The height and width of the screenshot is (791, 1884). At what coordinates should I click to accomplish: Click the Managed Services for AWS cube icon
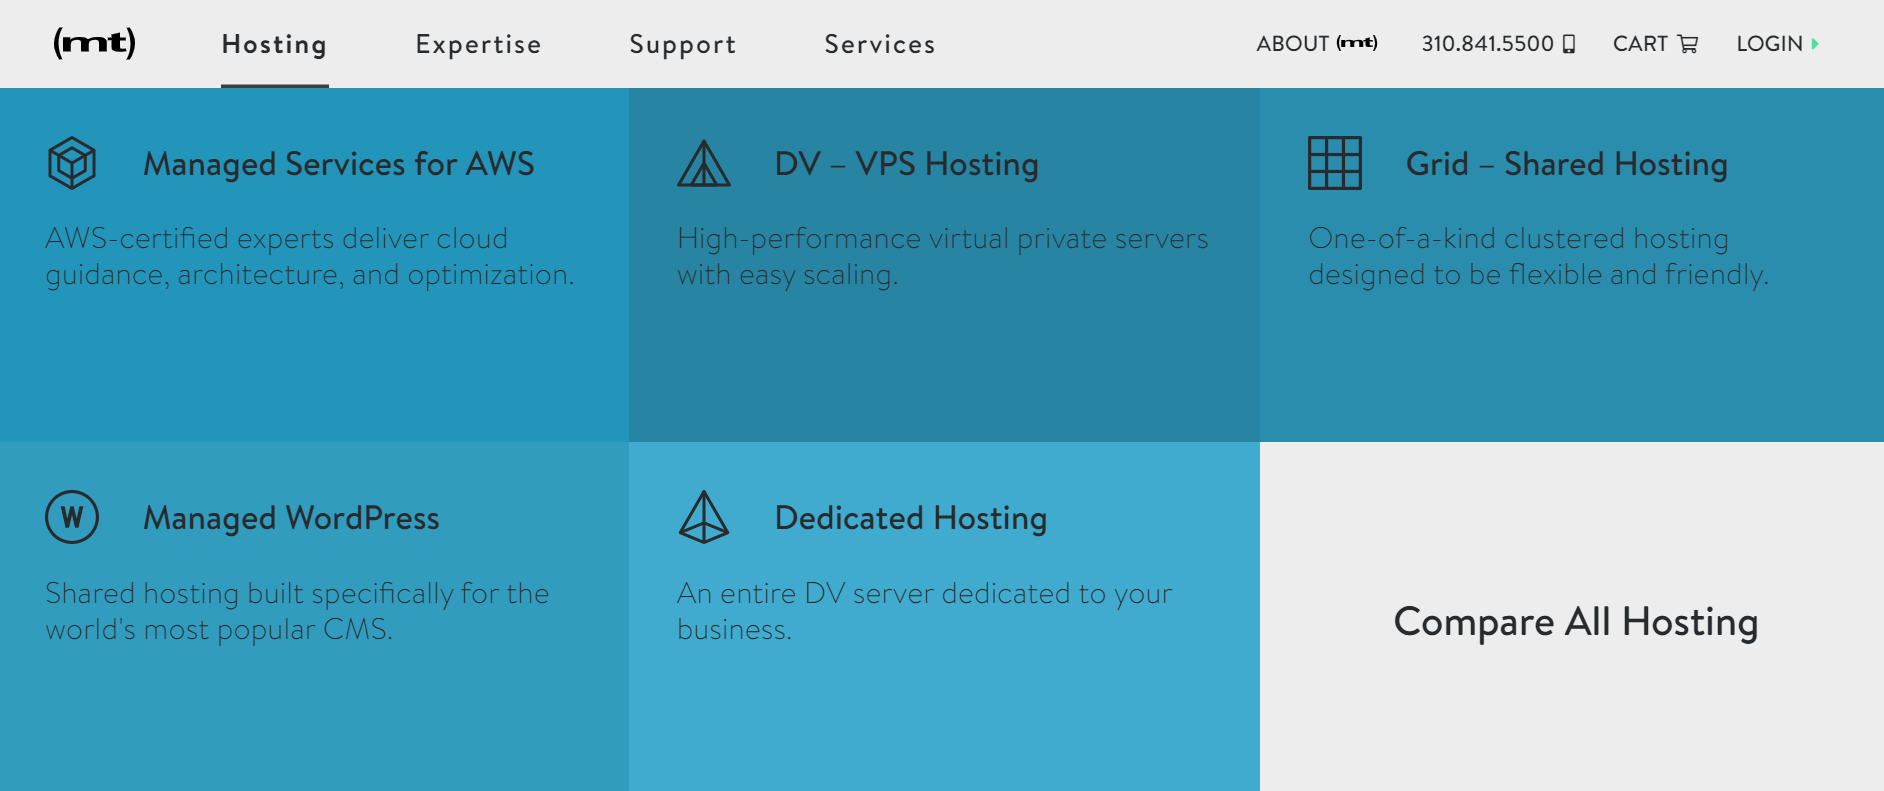(72, 163)
